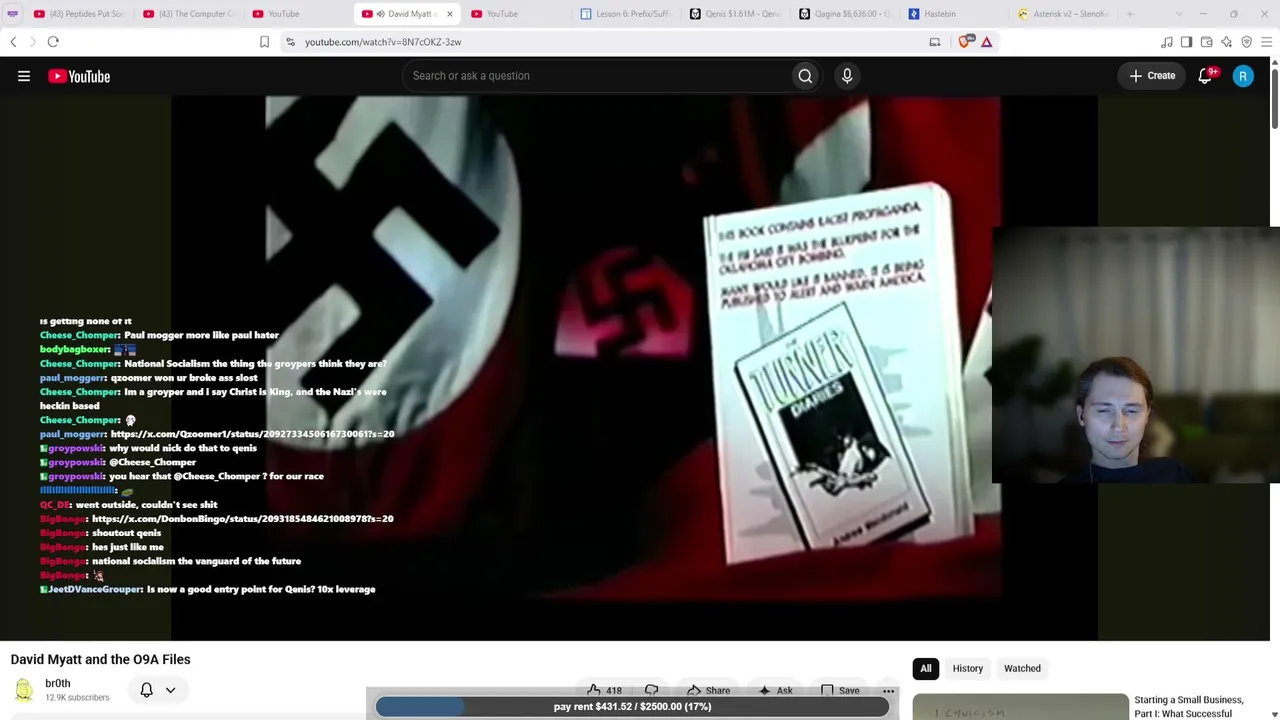Start voice search with the microphone
Image resolution: width=1280 pixels, height=720 pixels.
tap(847, 76)
